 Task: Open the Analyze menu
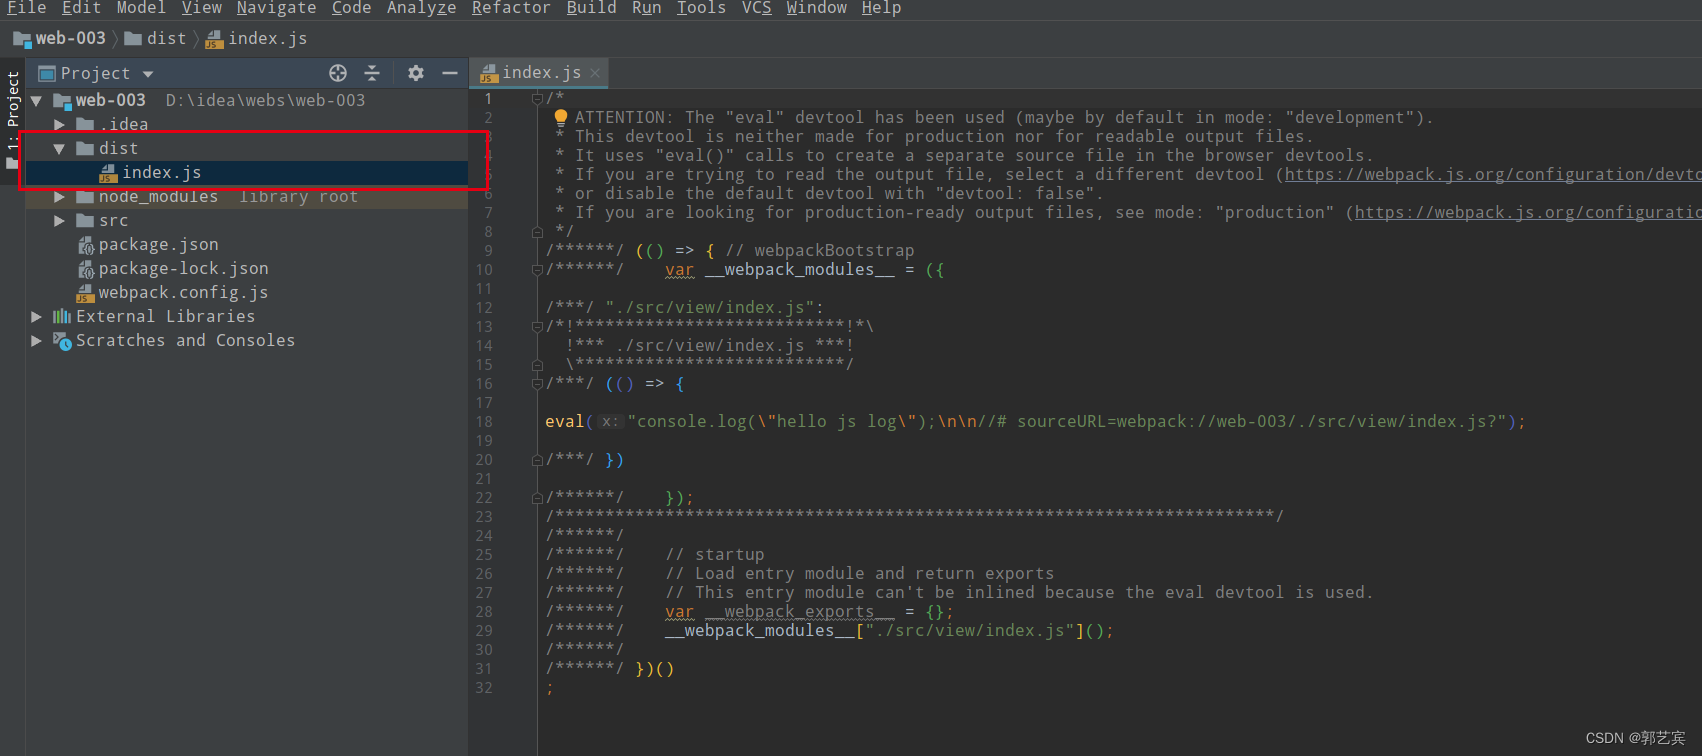(422, 8)
